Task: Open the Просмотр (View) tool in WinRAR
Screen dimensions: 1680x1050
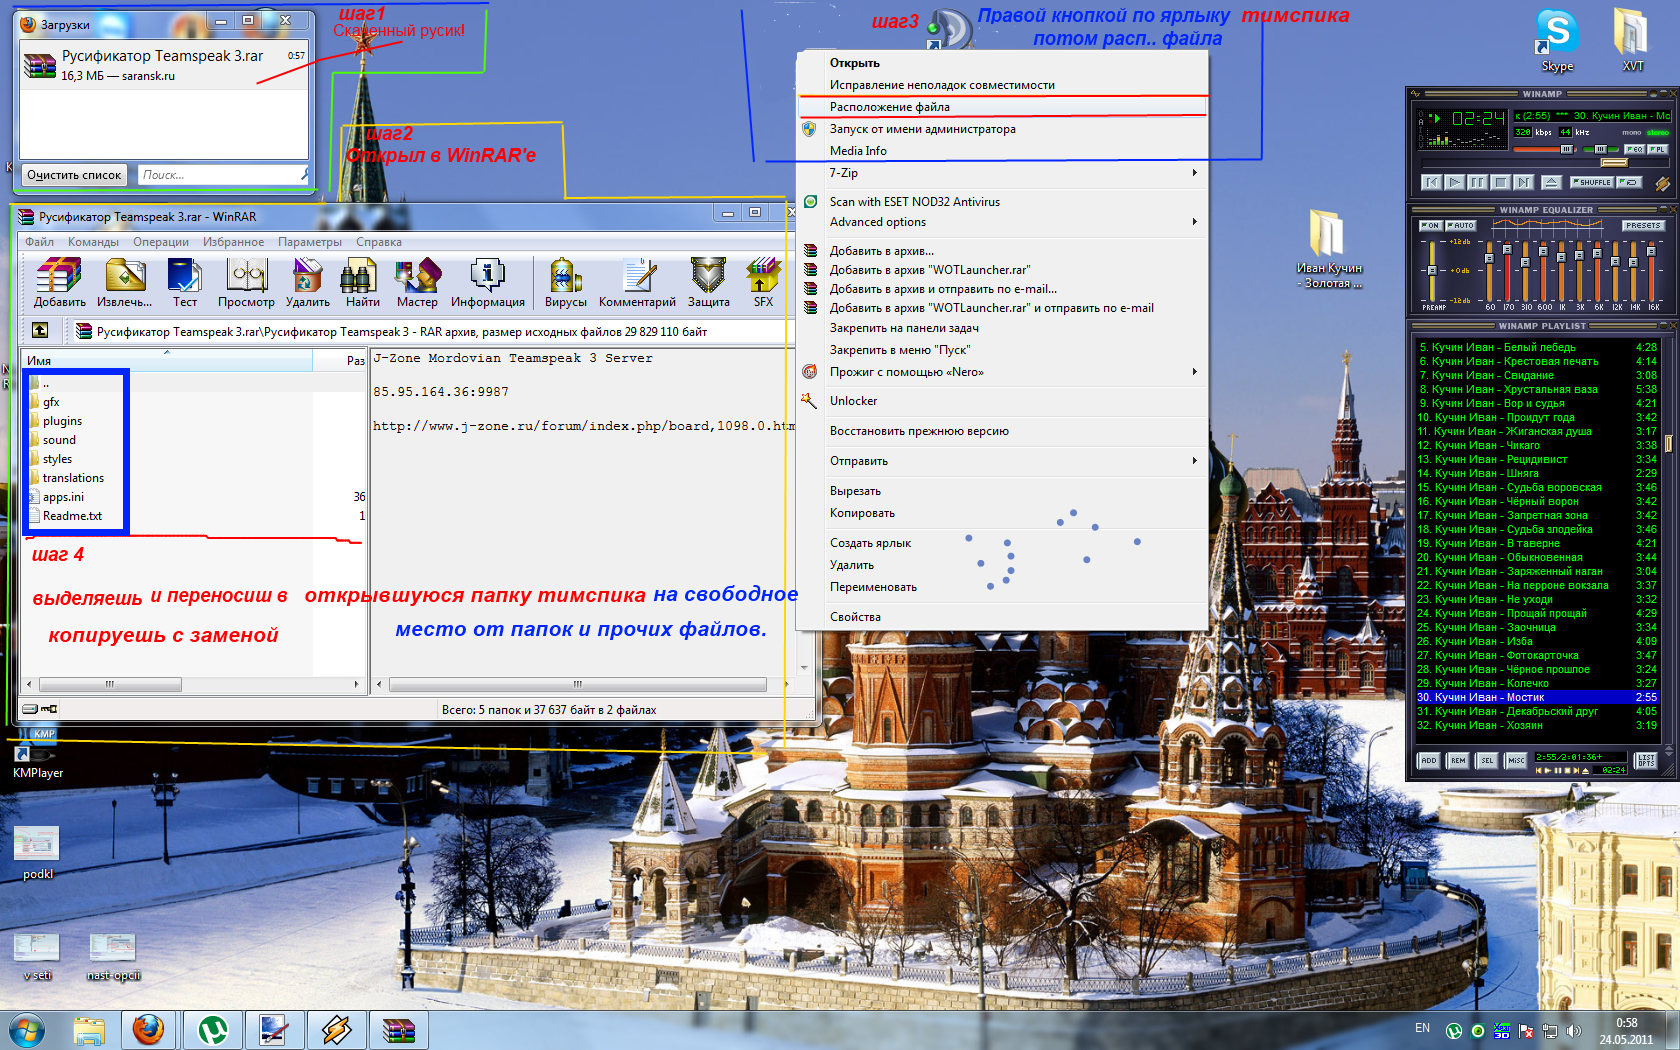Action: click(x=246, y=283)
